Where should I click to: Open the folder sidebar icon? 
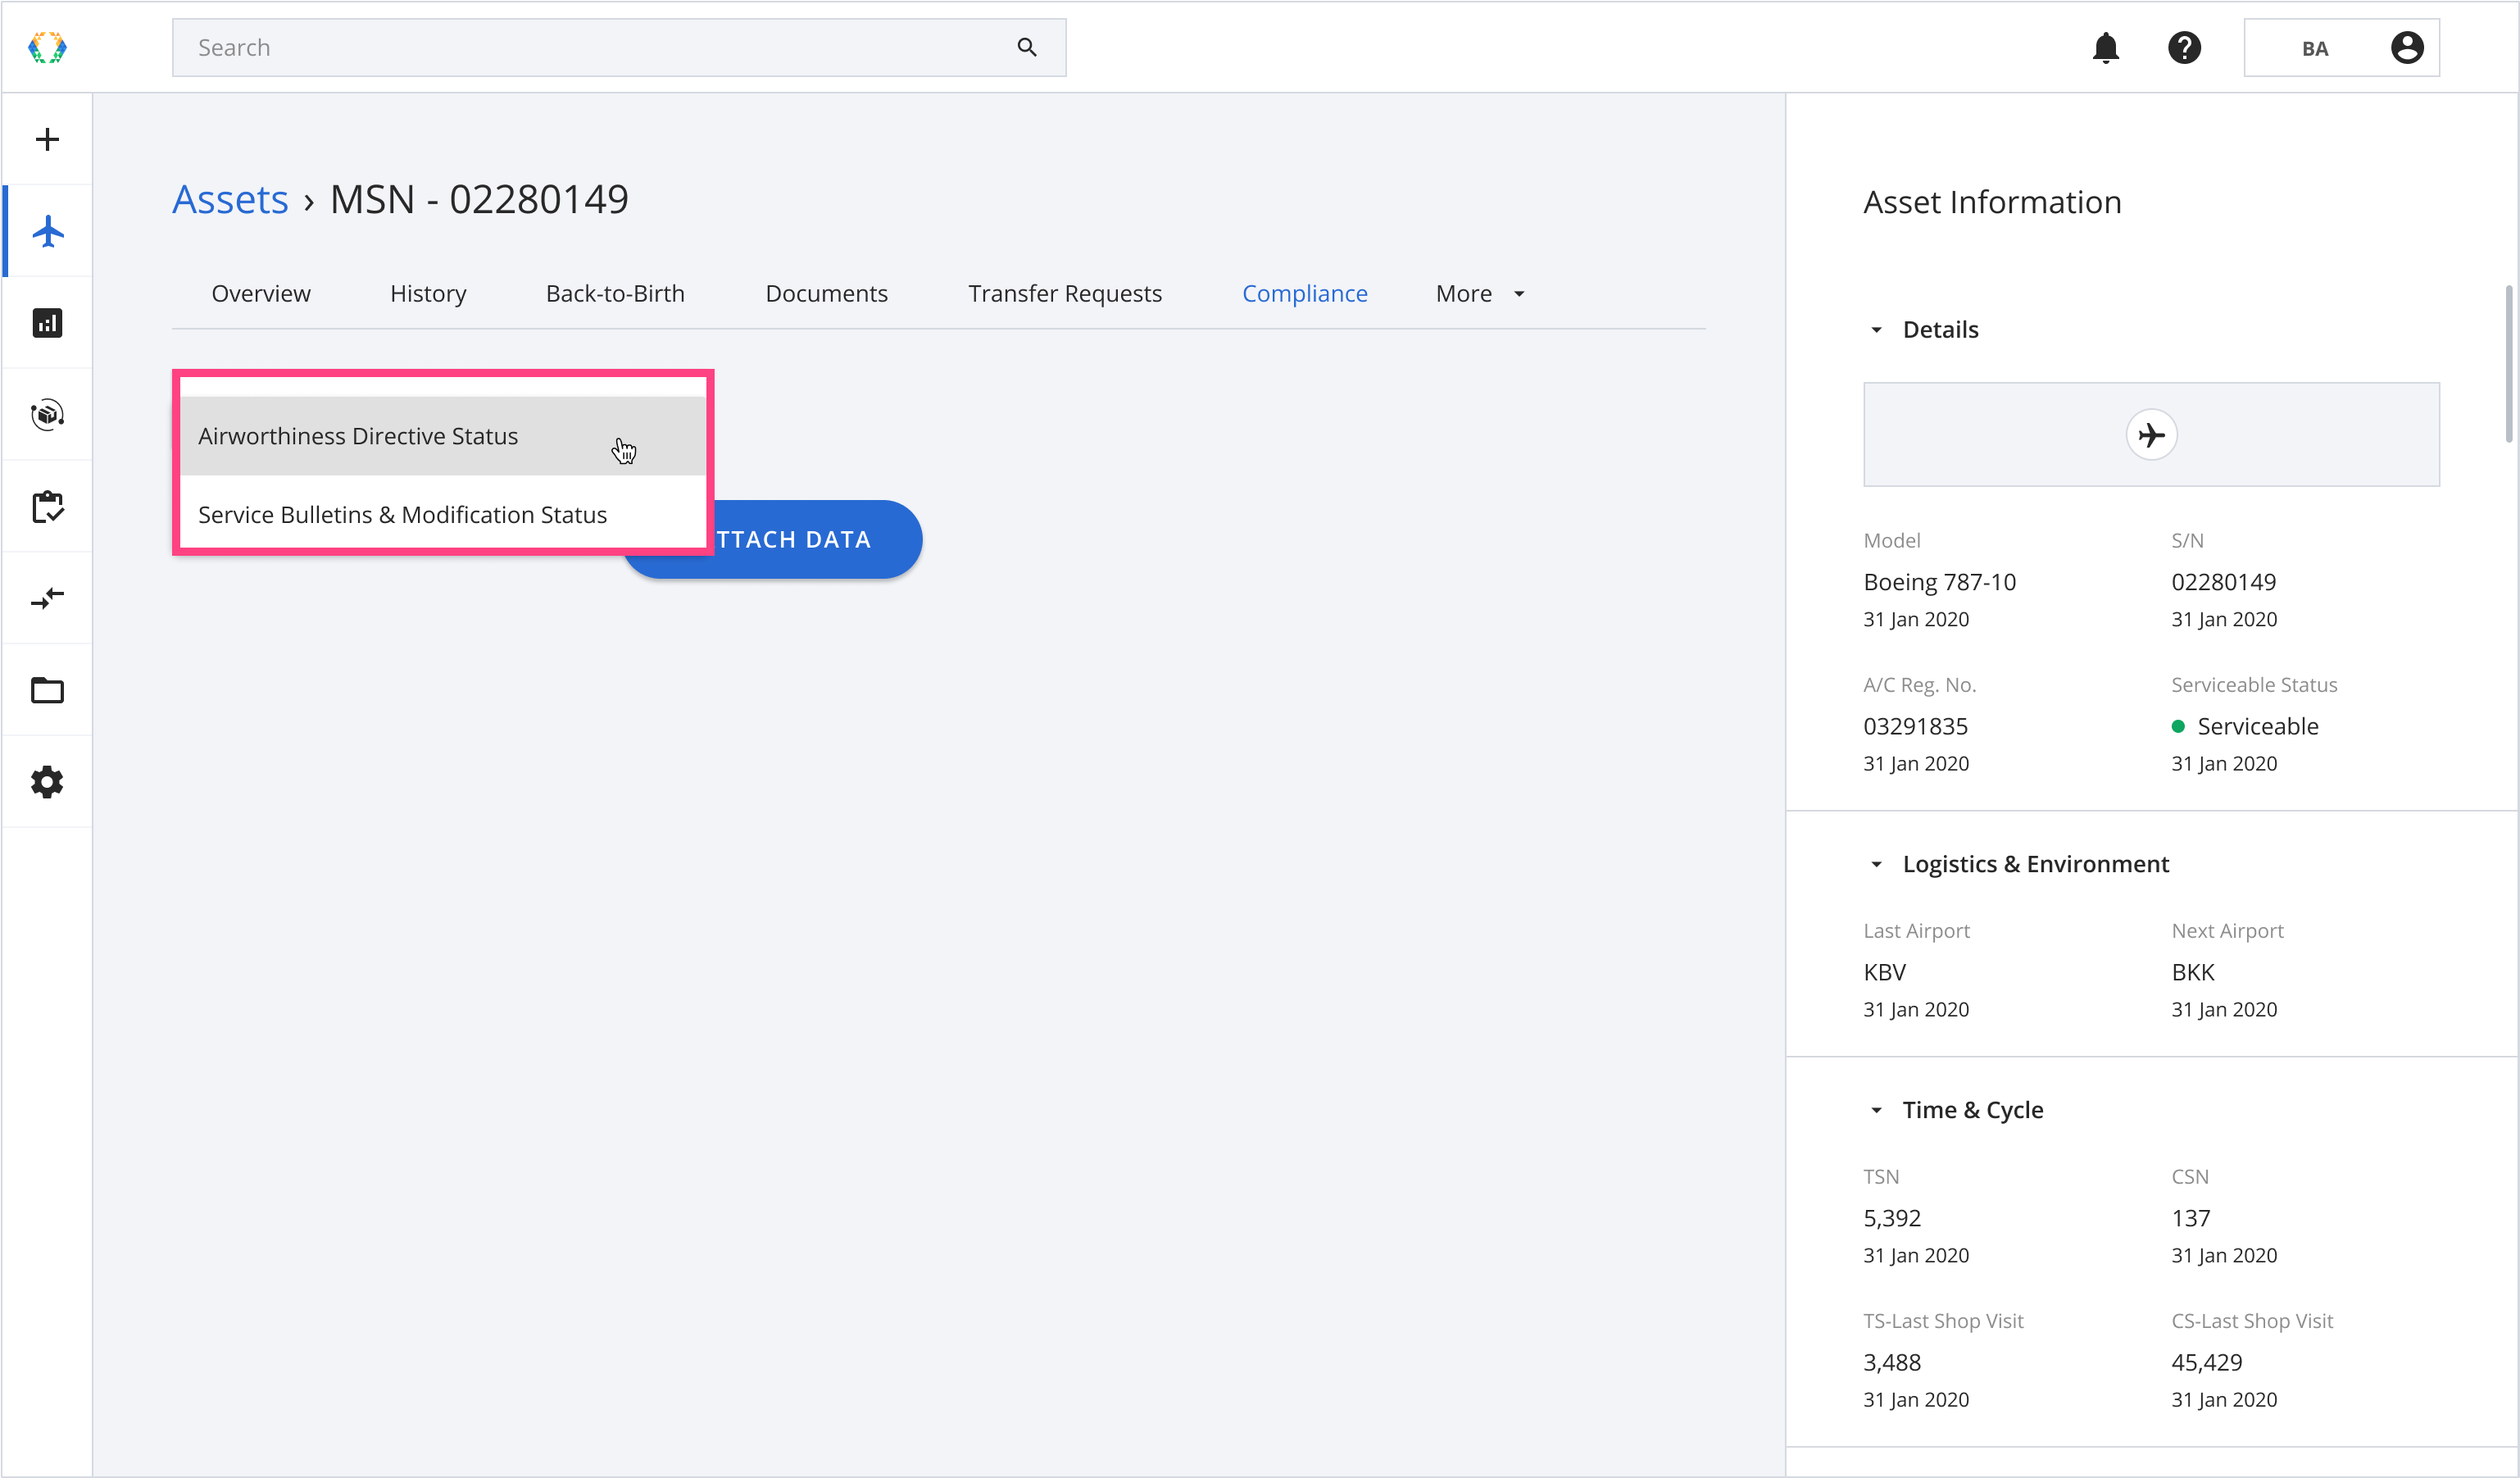pos(47,690)
